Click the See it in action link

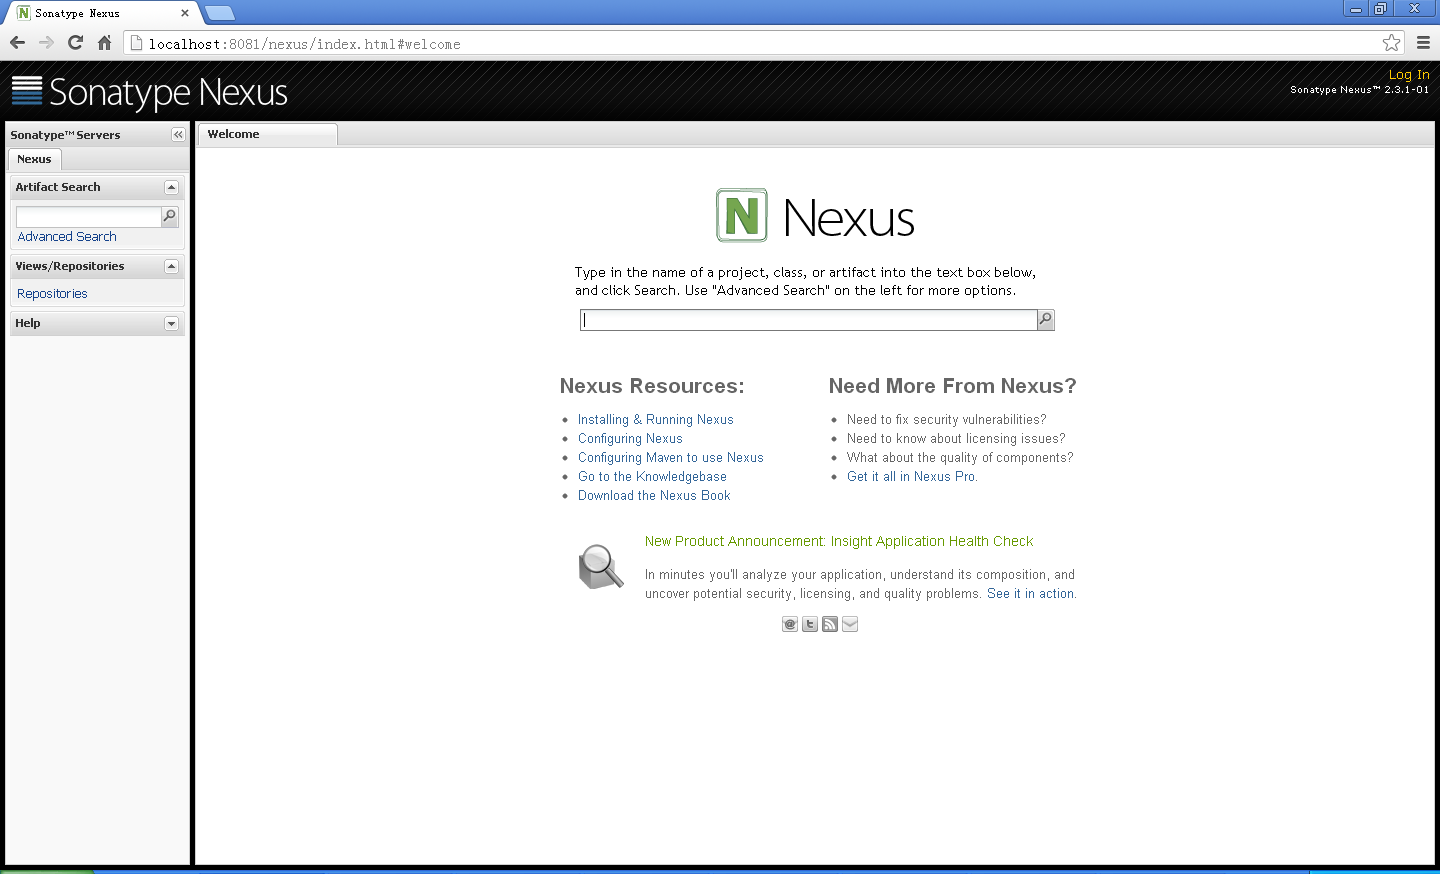point(1031,594)
